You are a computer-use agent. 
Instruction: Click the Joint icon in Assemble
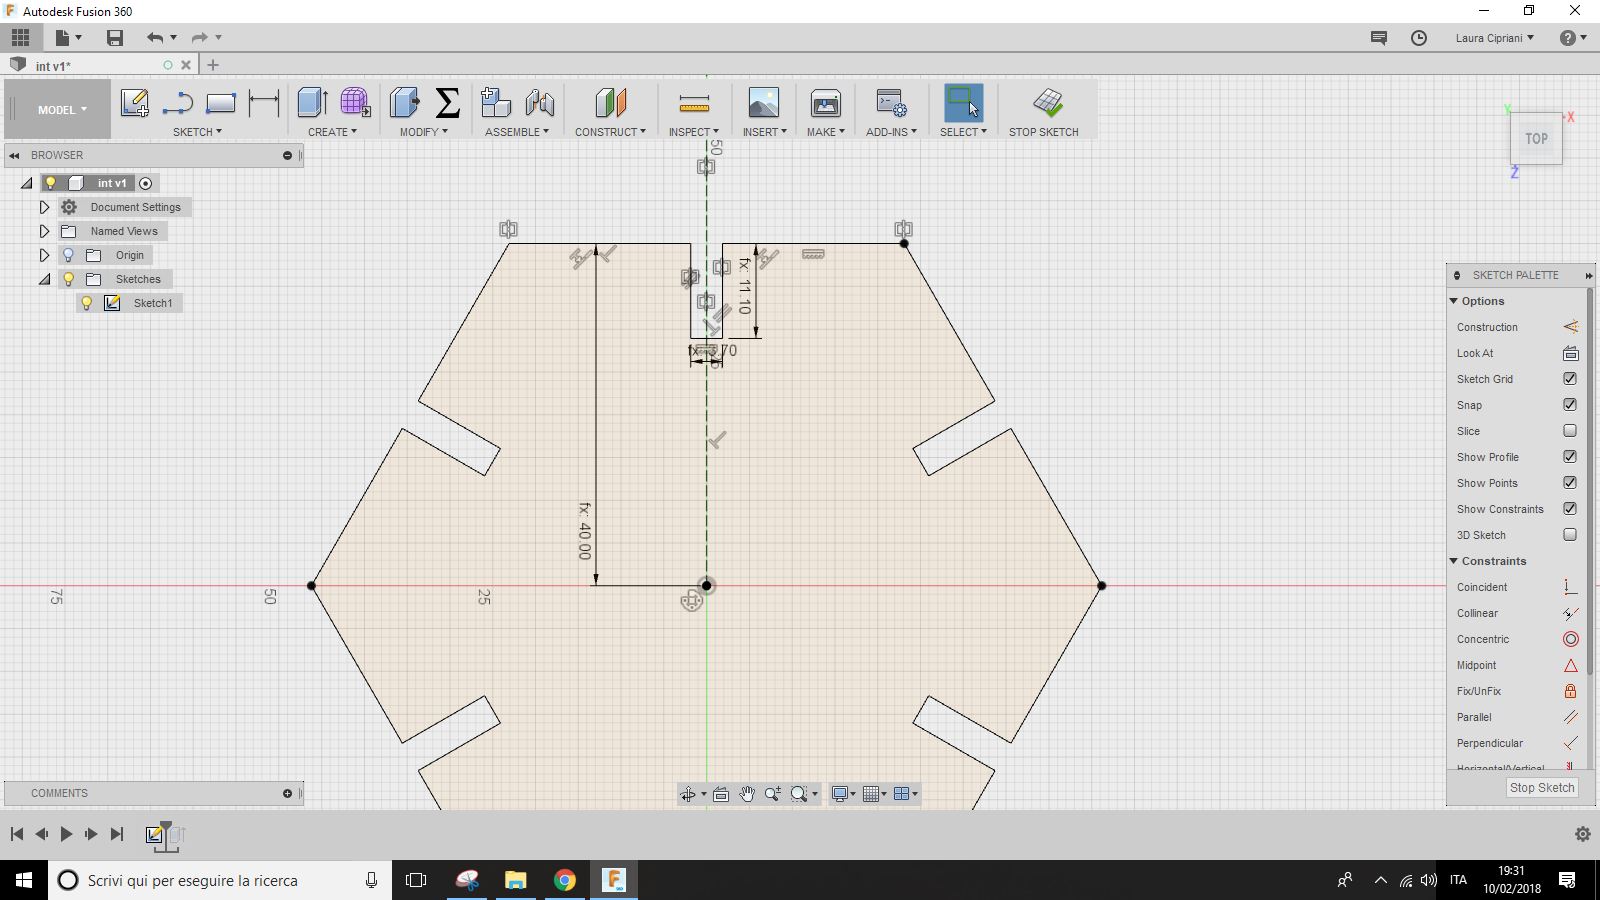pyautogui.click(x=540, y=102)
